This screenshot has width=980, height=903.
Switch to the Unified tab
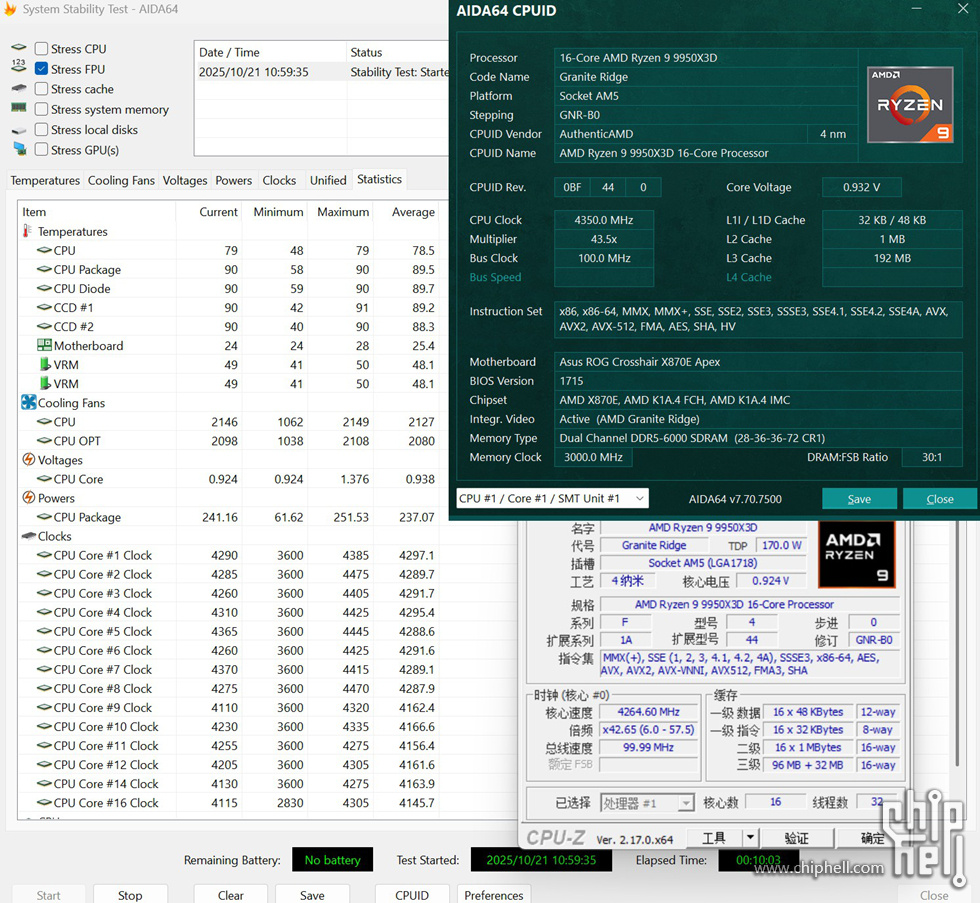pos(328,181)
